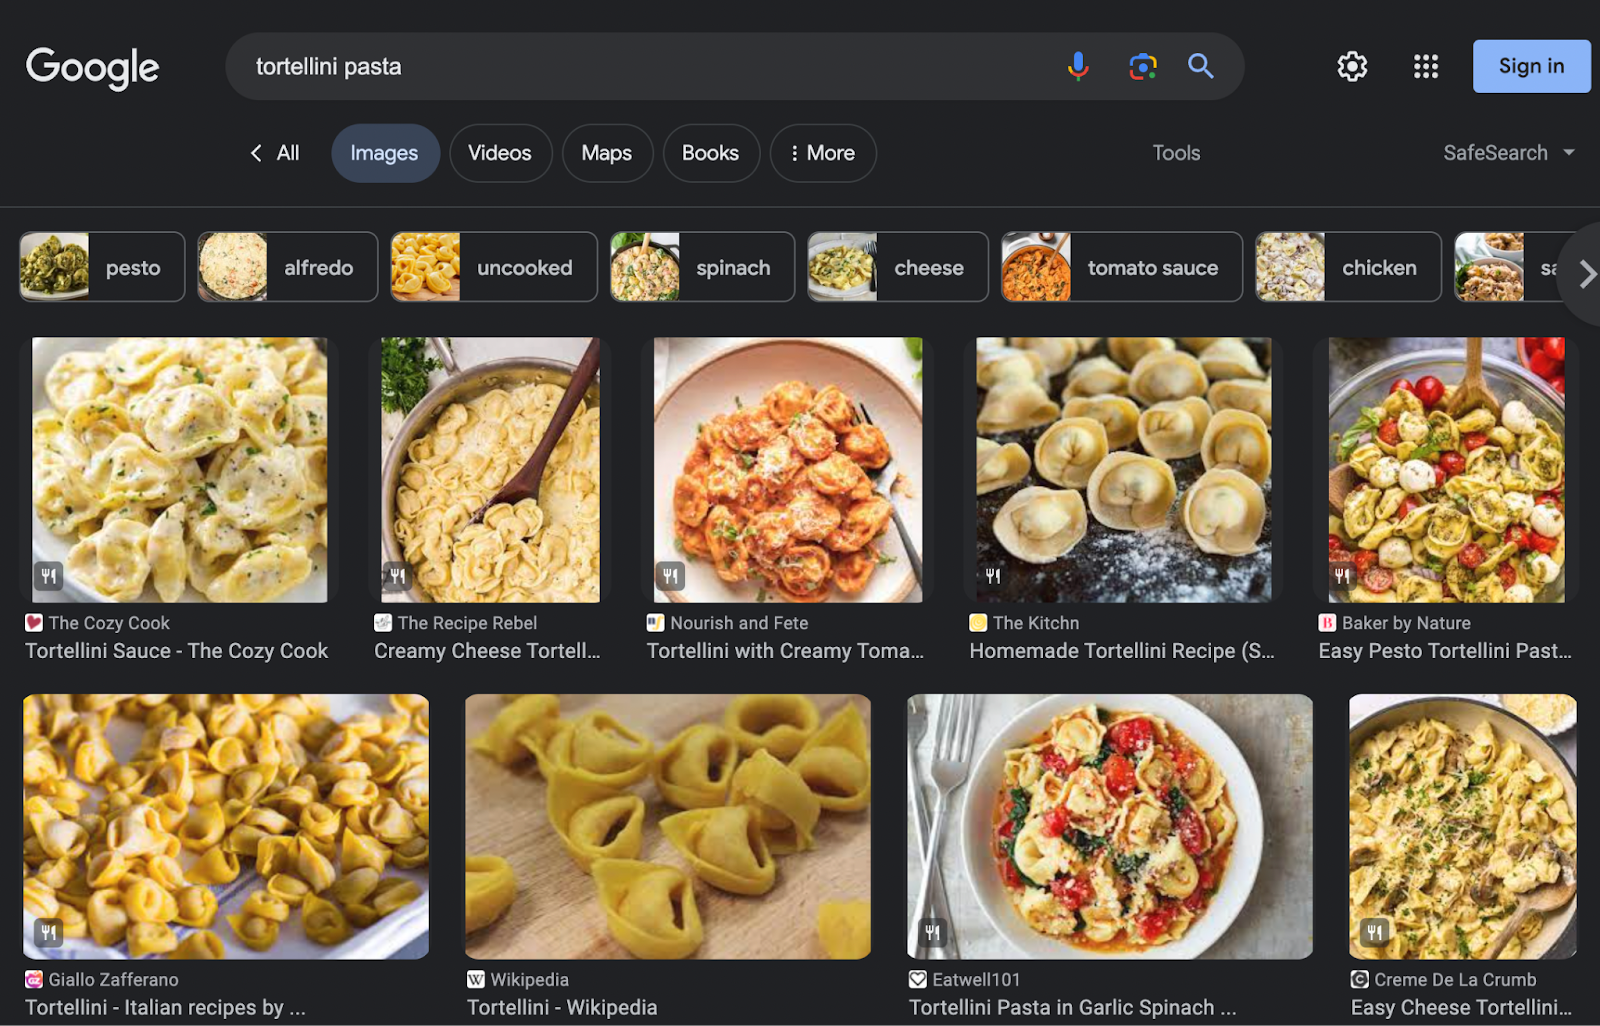
Task: Filter images by cheese chip
Action: [898, 267]
